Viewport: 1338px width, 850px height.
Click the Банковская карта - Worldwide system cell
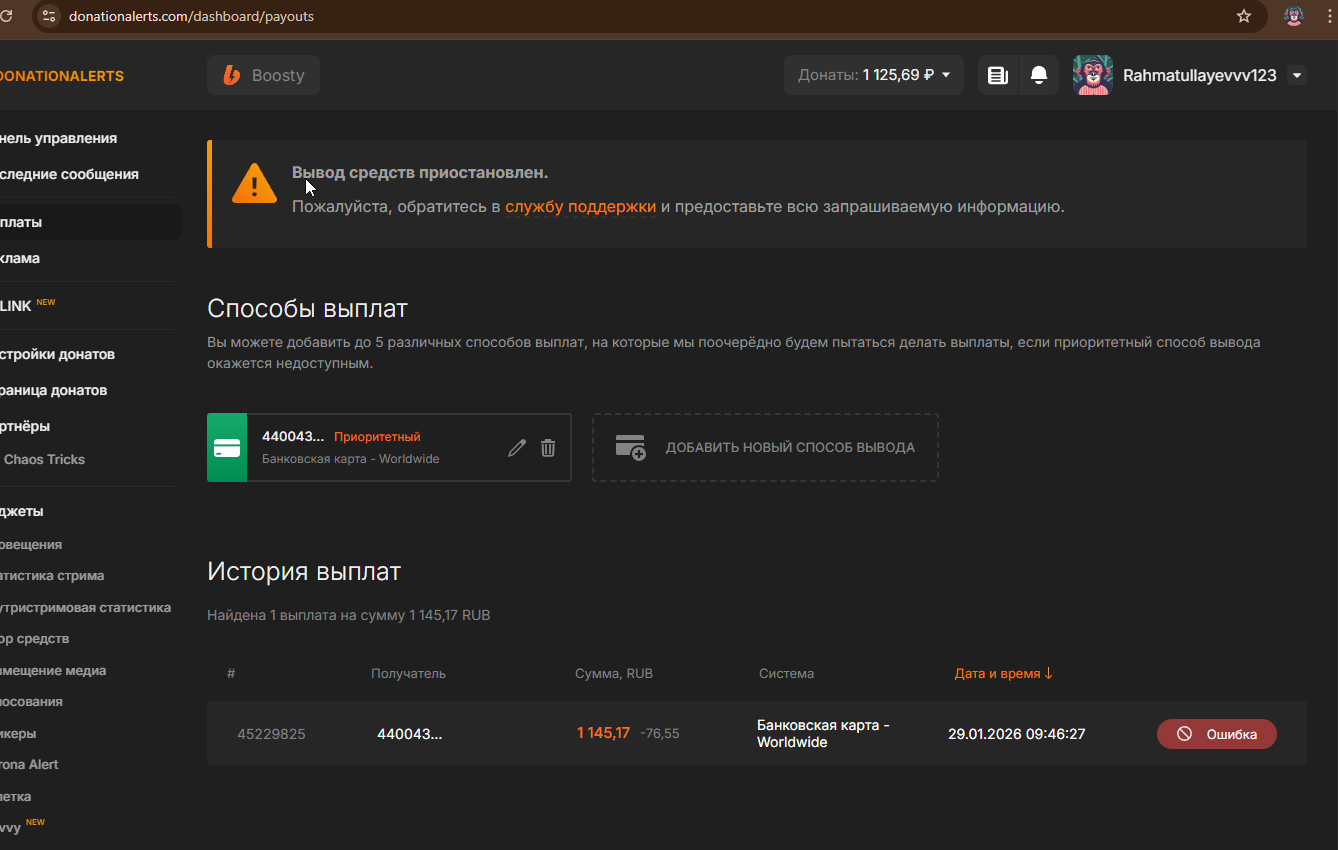pyautogui.click(x=823, y=734)
